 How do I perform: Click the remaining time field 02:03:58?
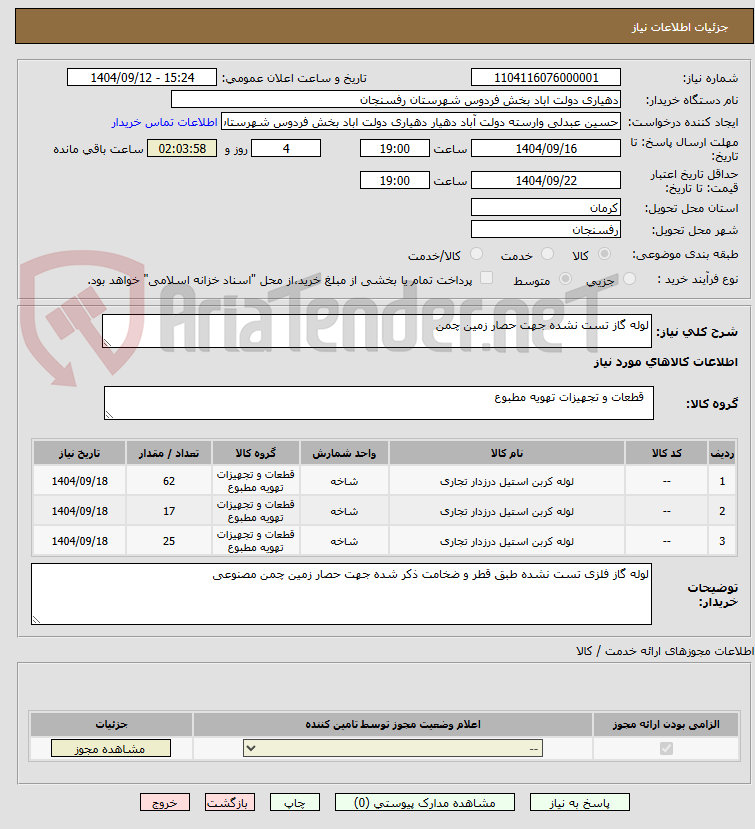coord(182,149)
